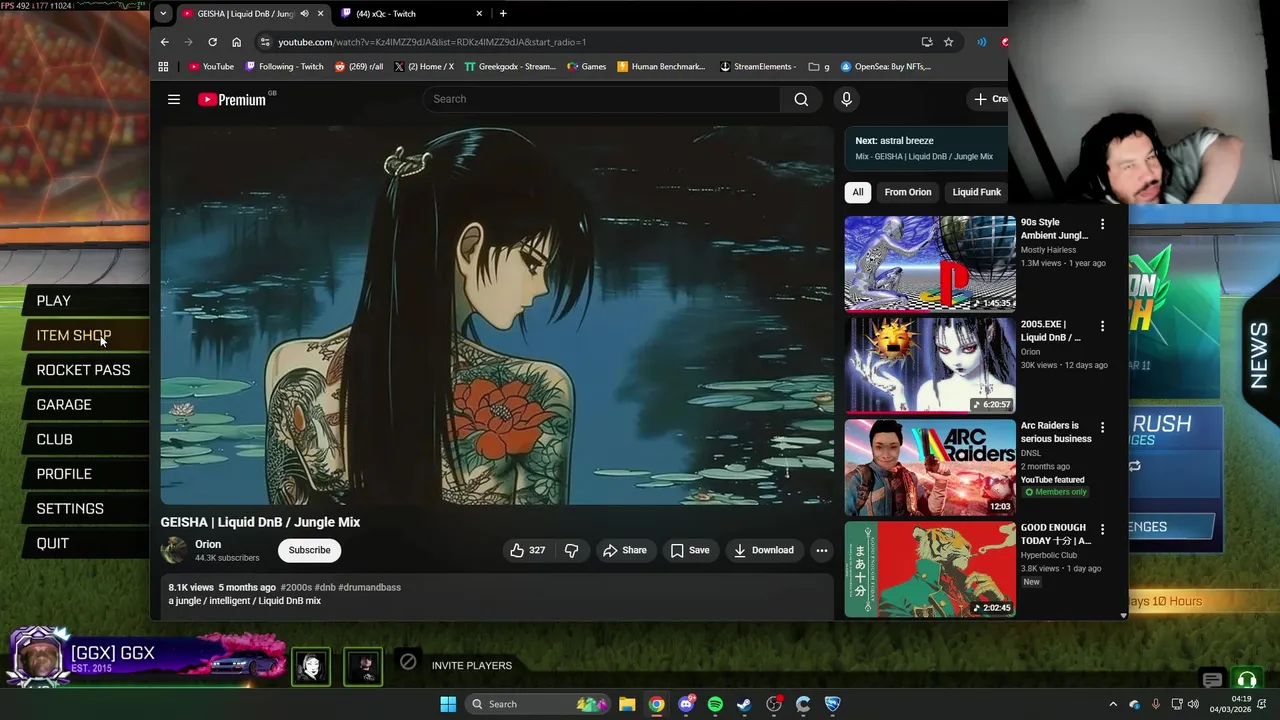Open Spotify from the taskbar
This screenshot has width=1280, height=720.
click(x=715, y=704)
